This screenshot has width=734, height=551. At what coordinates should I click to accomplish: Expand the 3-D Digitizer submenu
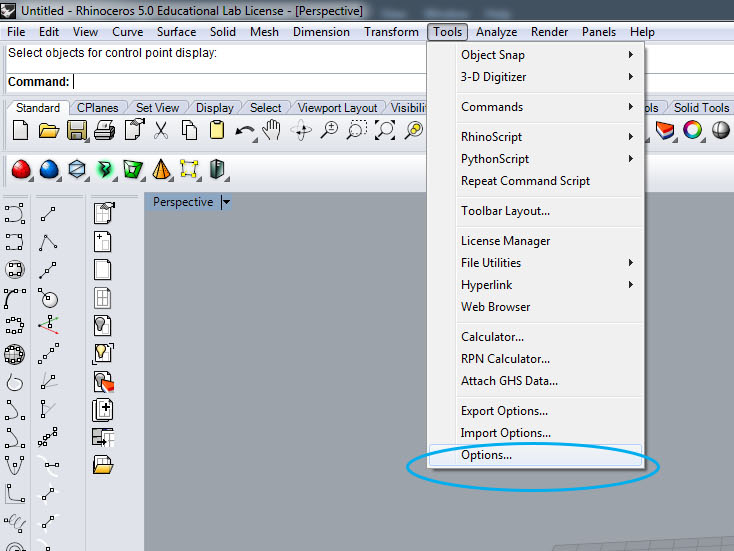pos(631,76)
